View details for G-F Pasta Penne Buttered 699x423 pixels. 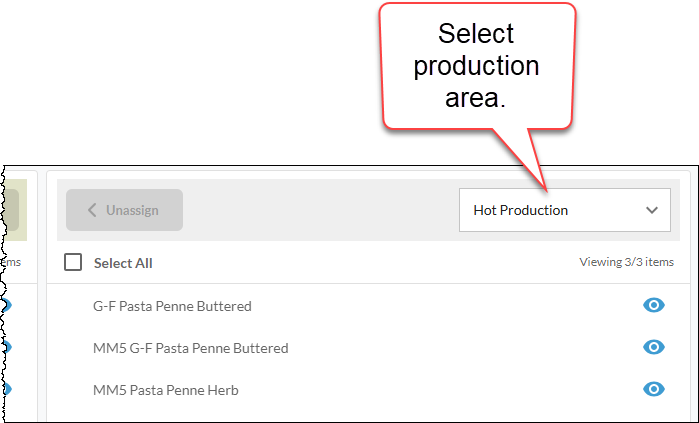[654, 305]
